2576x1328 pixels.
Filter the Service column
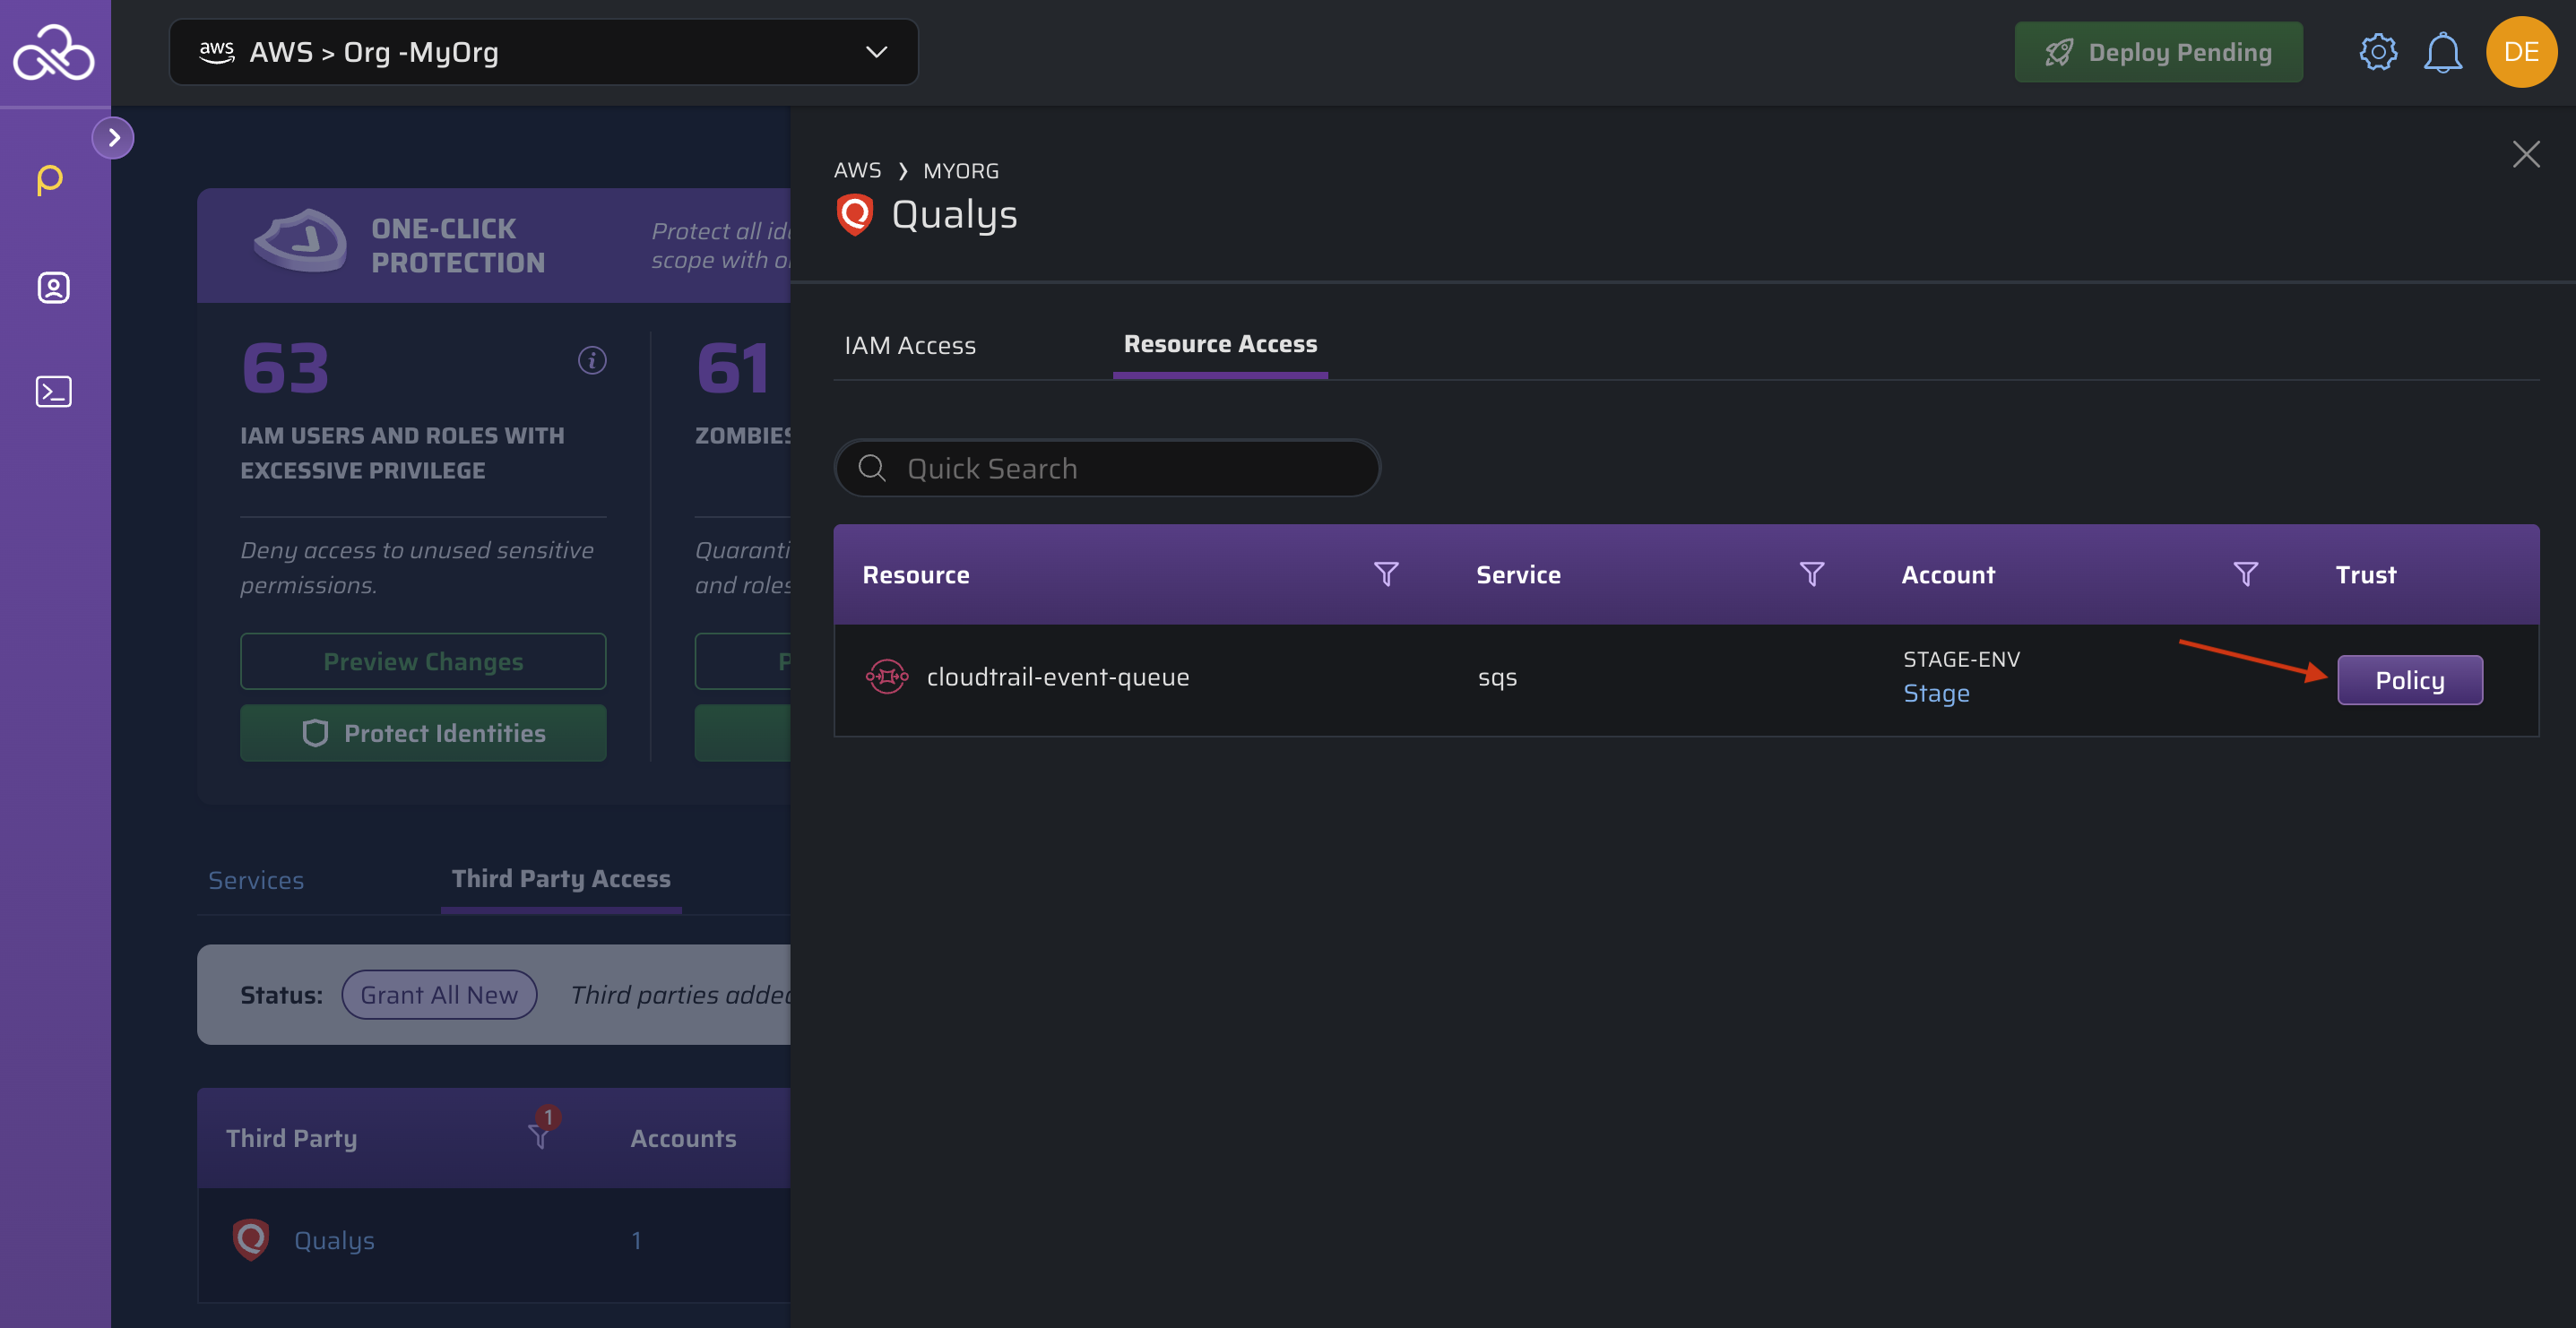click(x=1812, y=574)
